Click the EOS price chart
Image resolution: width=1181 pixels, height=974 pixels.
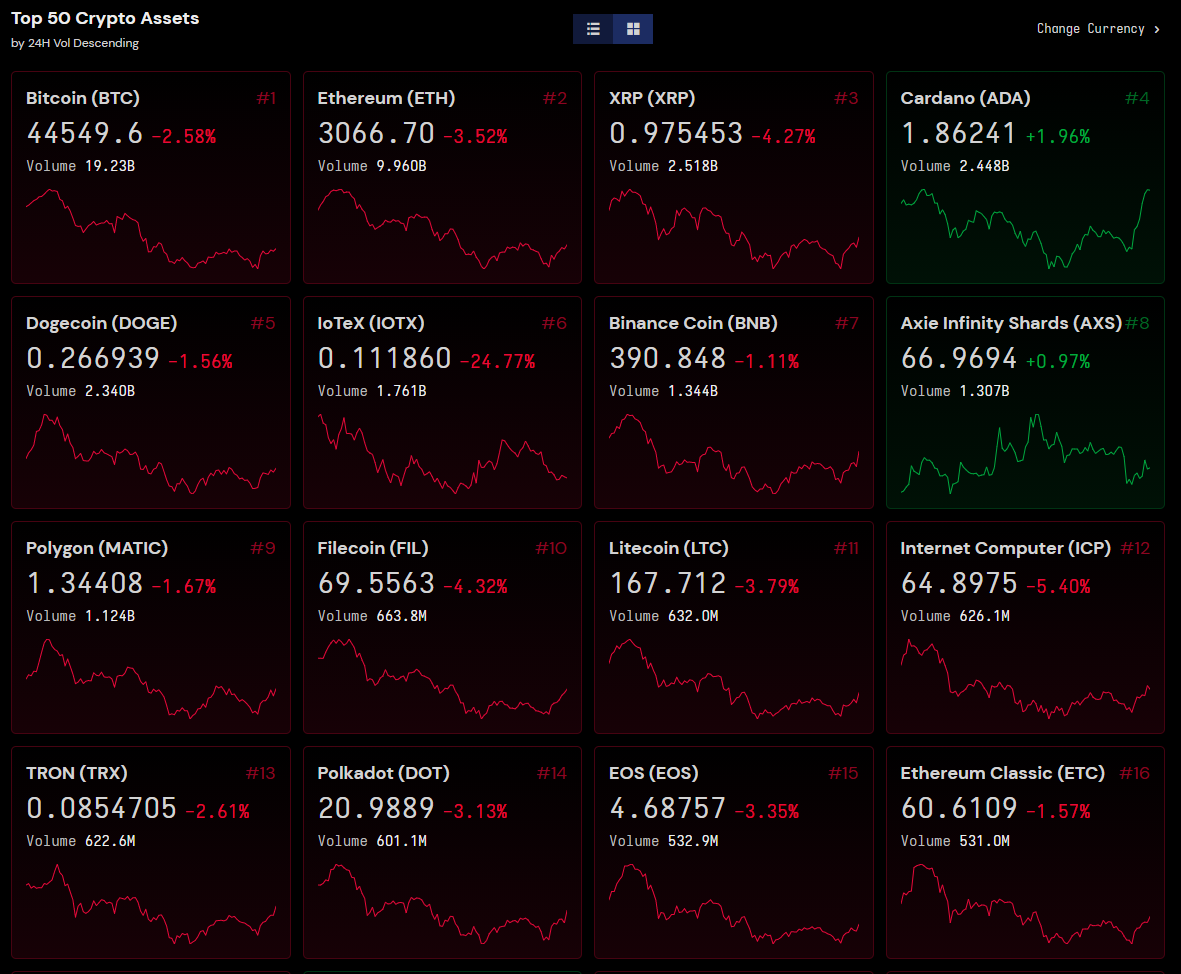pos(734,904)
